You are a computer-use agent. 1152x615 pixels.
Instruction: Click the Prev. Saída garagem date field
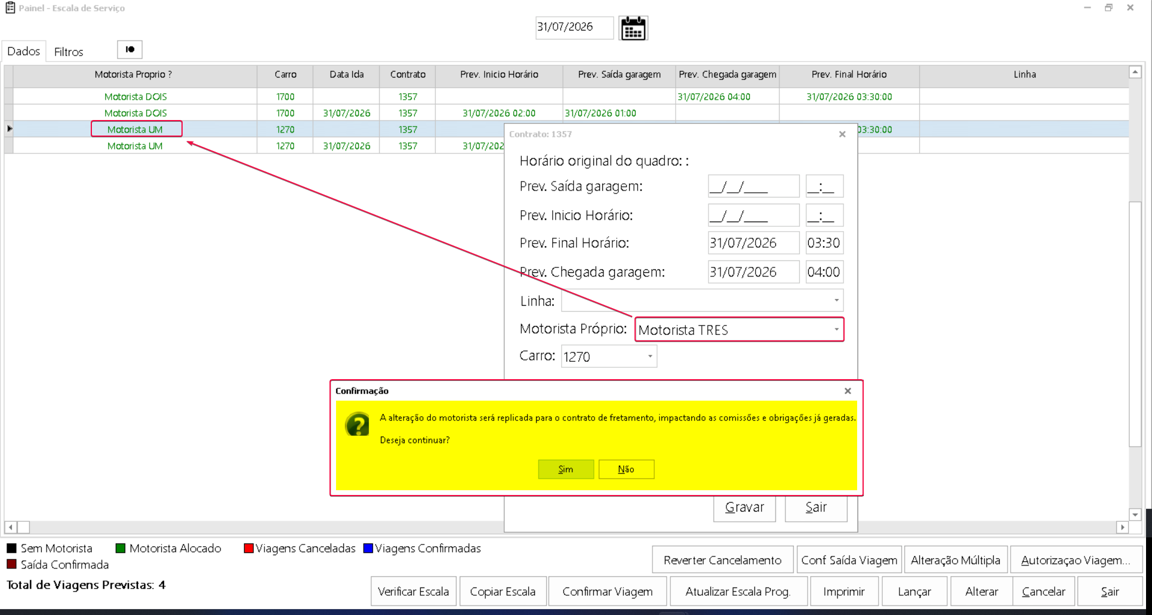pos(754,187)
